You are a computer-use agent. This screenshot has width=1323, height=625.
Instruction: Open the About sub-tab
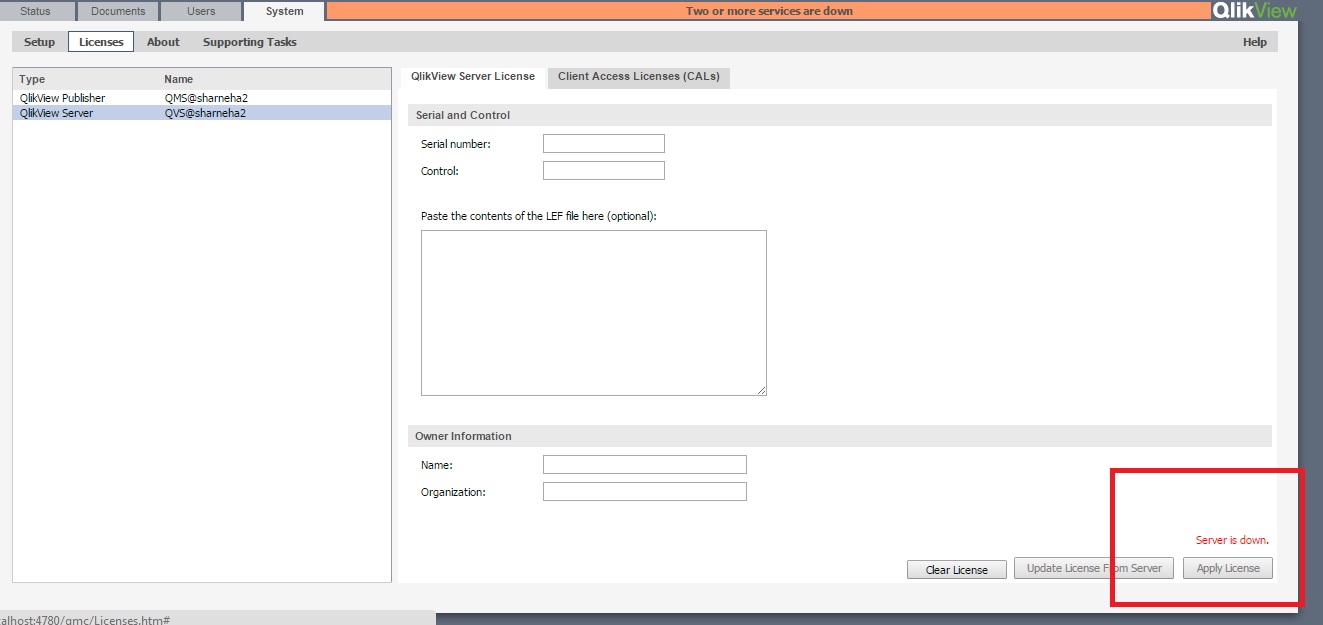163,42
